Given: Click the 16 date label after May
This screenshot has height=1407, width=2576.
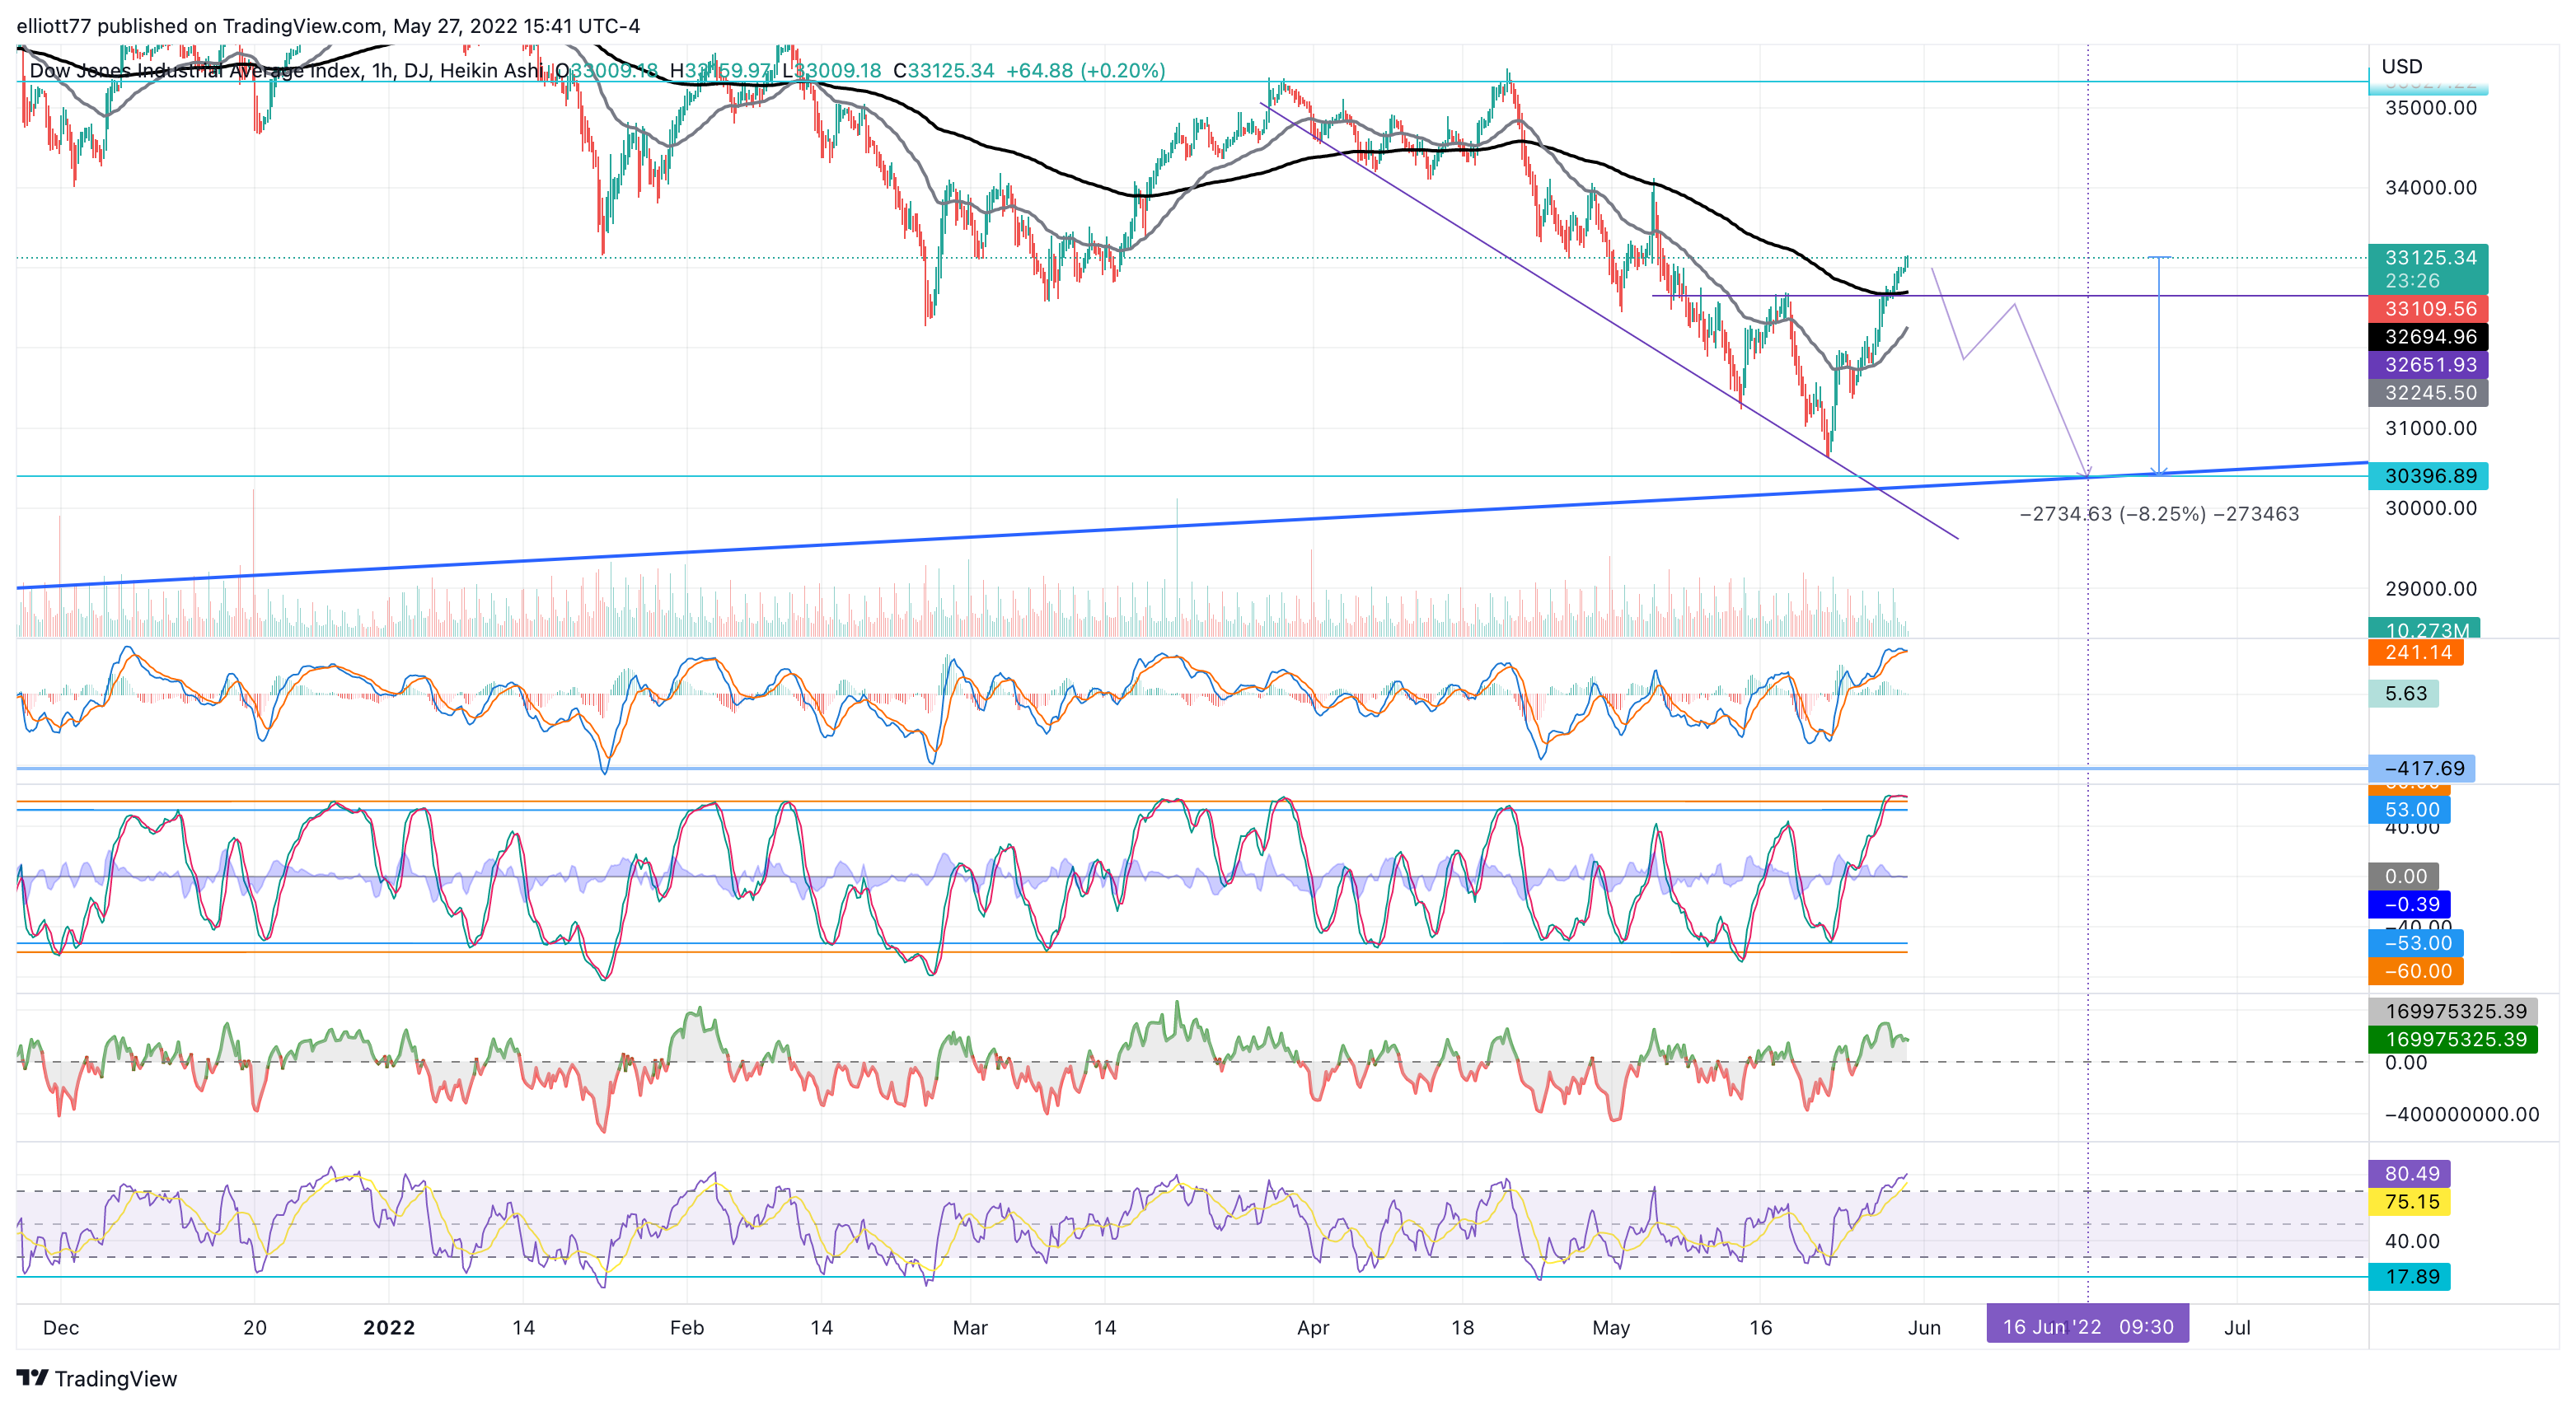Looking at the screenshot, I should 1760,1328.
